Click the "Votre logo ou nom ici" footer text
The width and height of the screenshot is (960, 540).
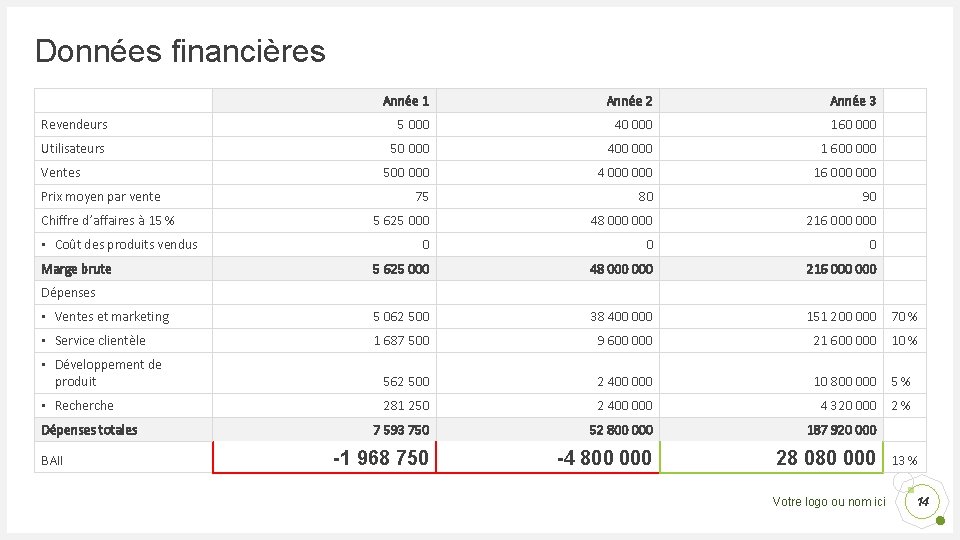pos(829,501)
